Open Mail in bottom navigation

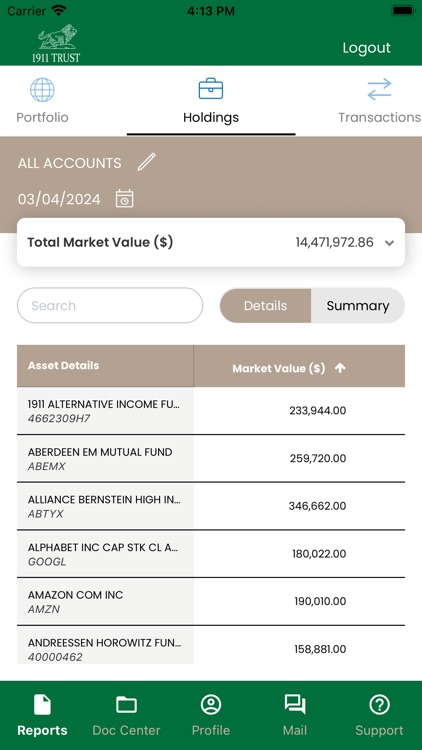click(x=295, y=716)
